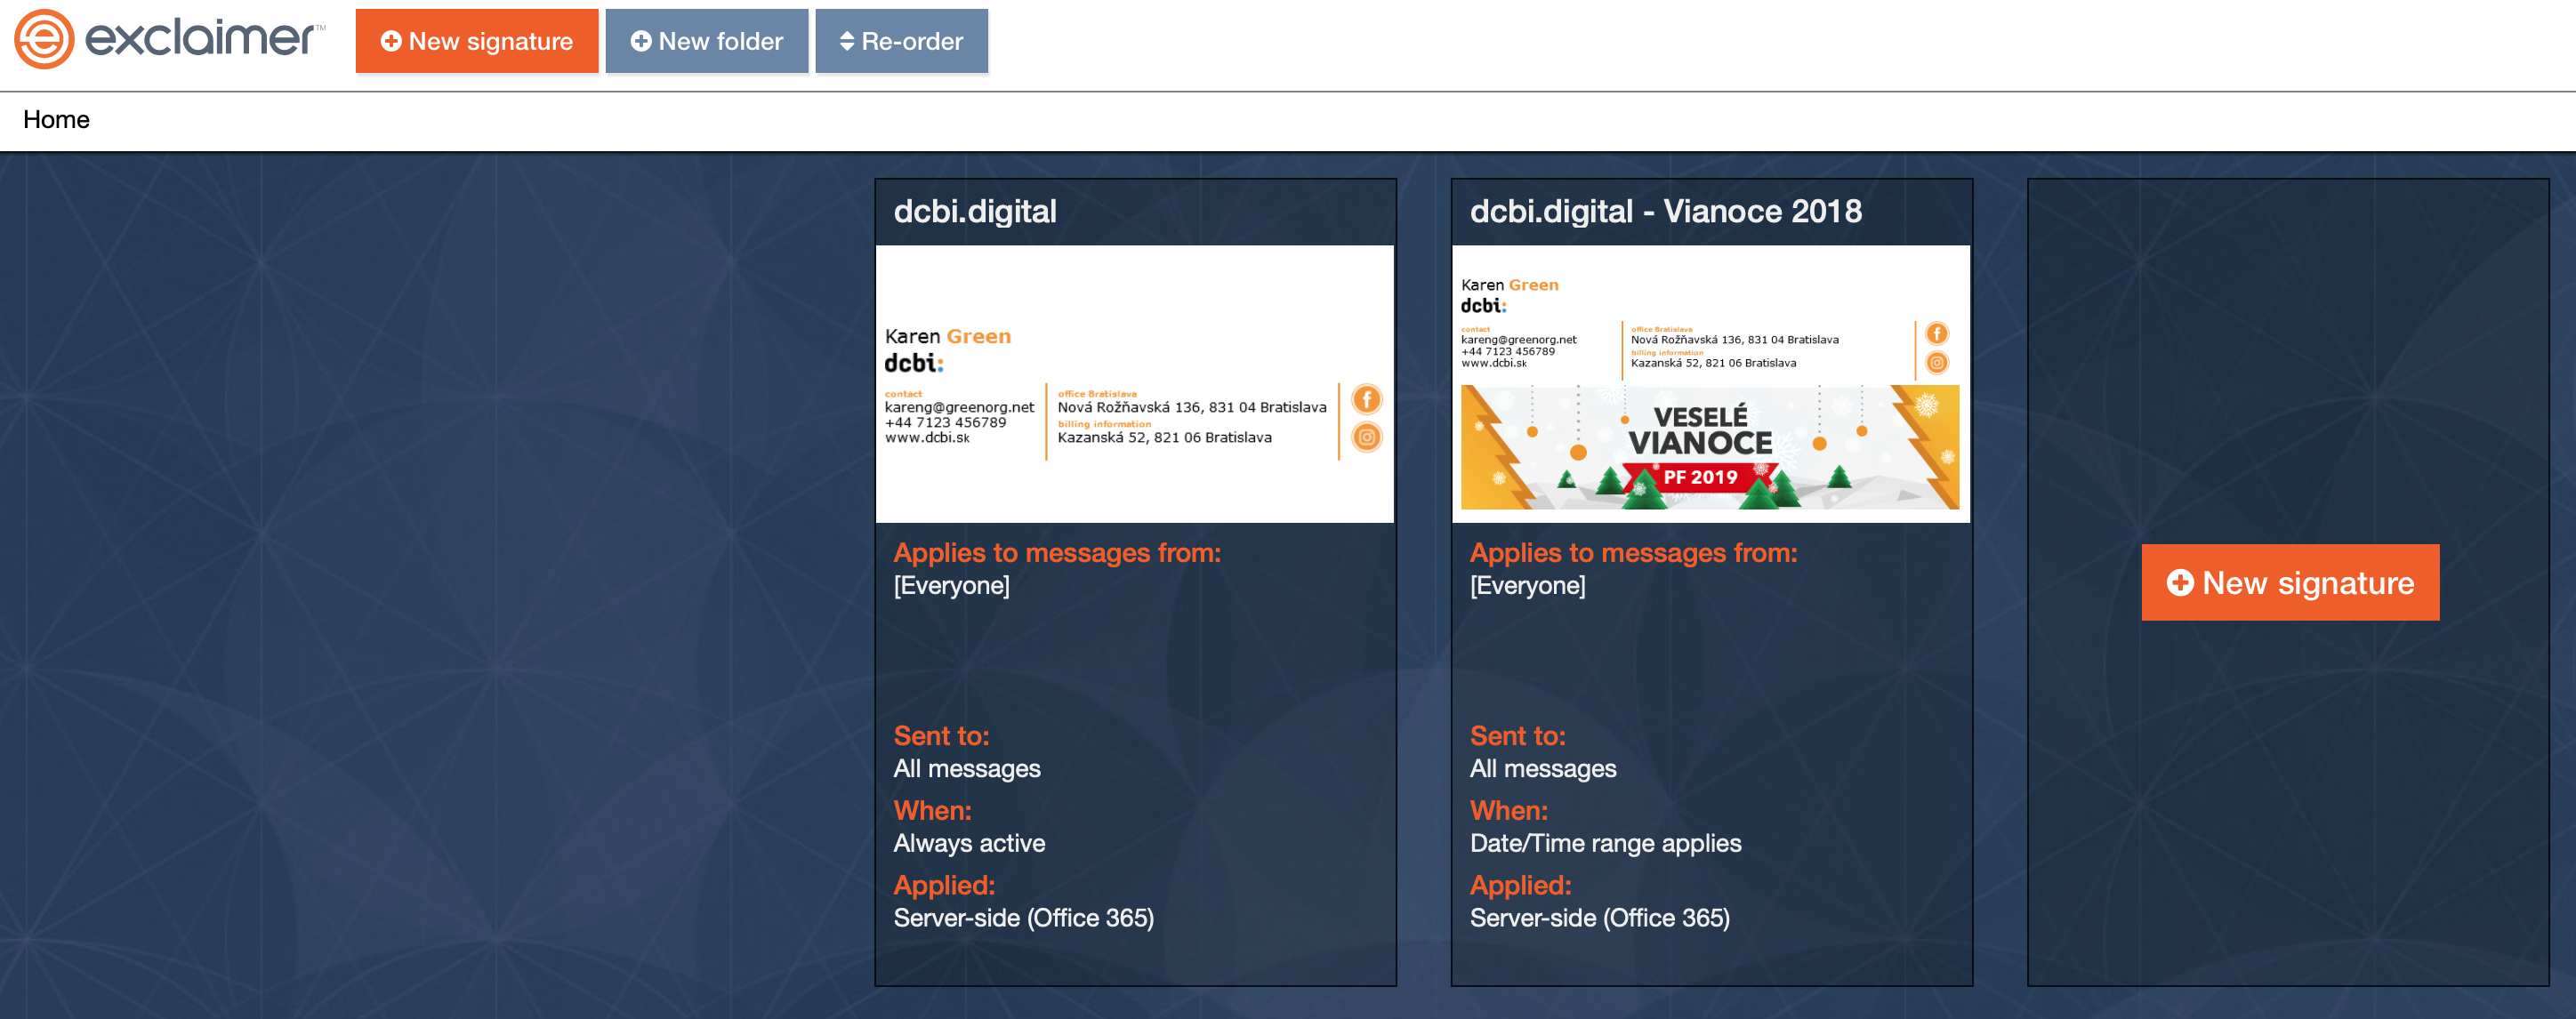Click Facebook icon in dcbi.digital signature preview
Screen dimensions: 2576x1019
(1366, 400)
